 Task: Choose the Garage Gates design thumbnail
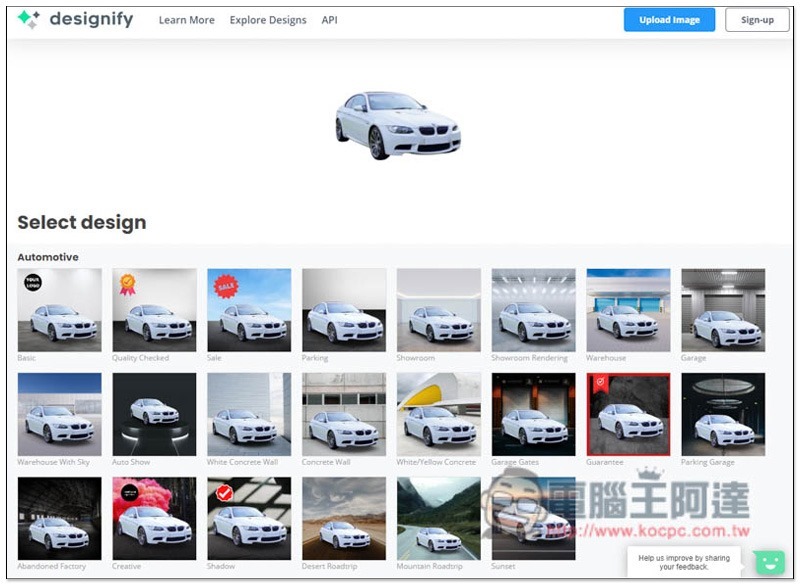coord(534,414)
